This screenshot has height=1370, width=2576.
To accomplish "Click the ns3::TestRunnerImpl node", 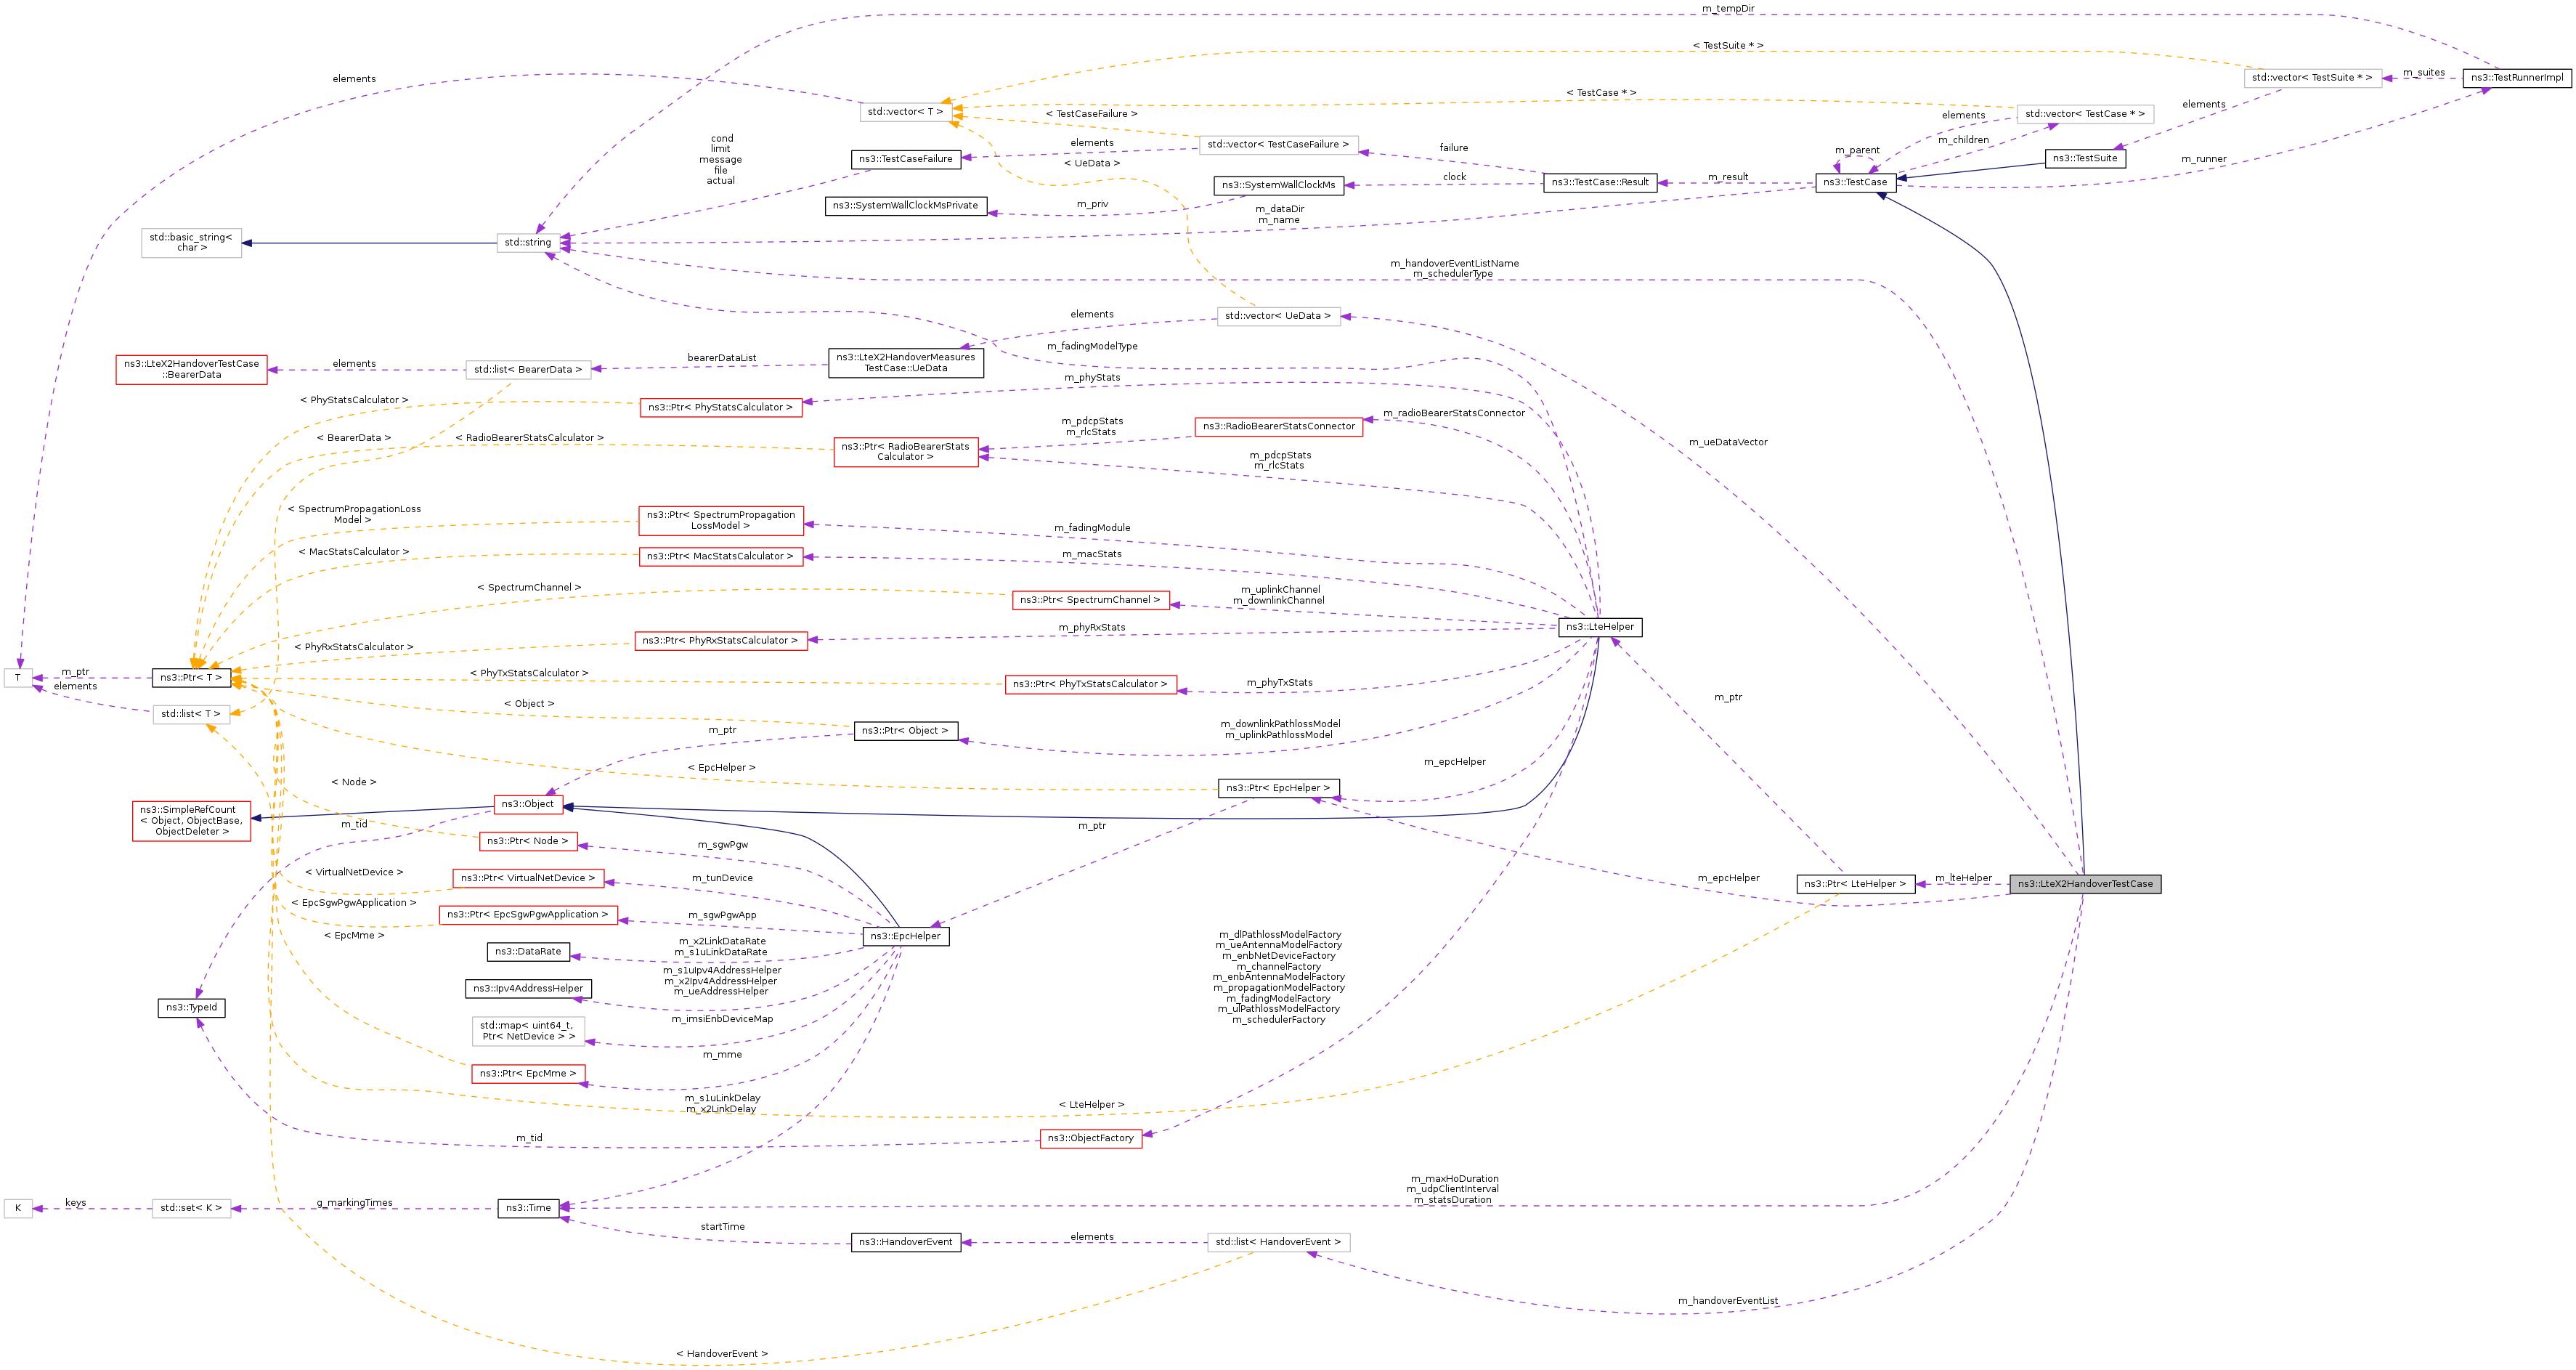I will (x=2517, y=78).
